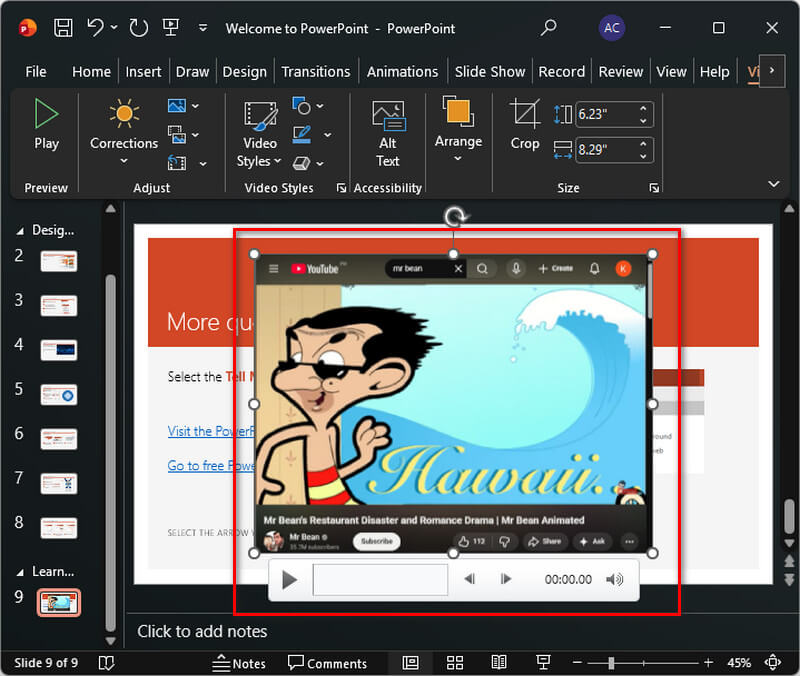
Task: Switch to Slide Sorter view
Action: coord(455,663)
